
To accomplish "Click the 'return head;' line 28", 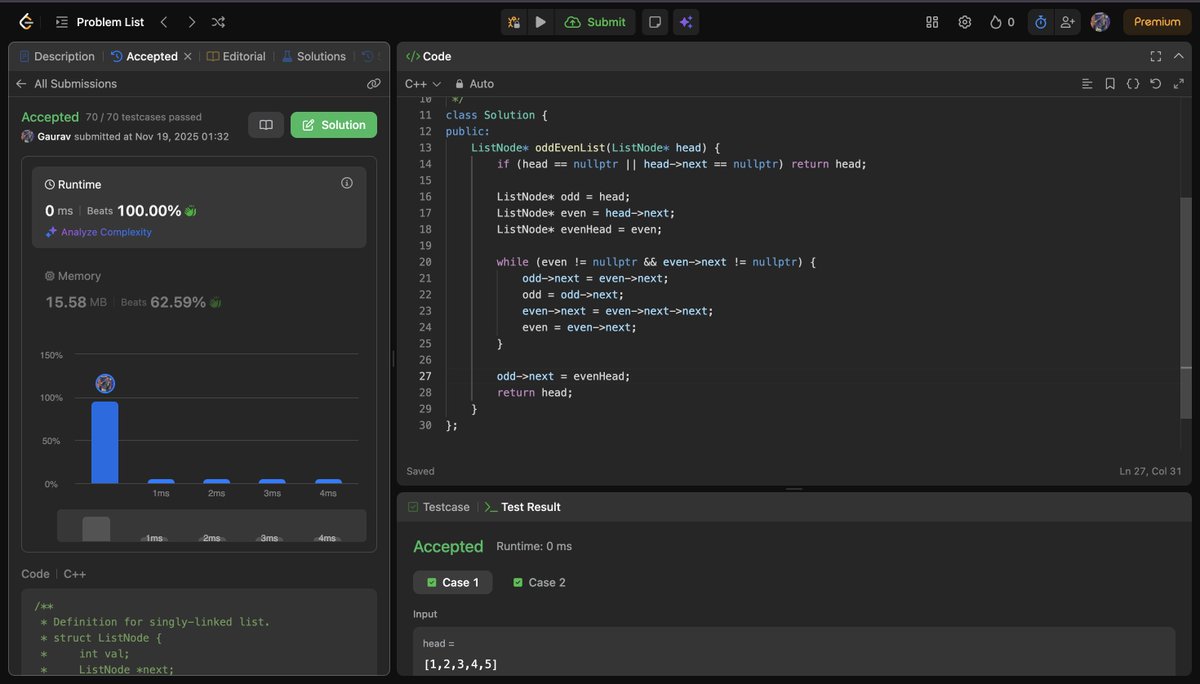I will 535,392.
